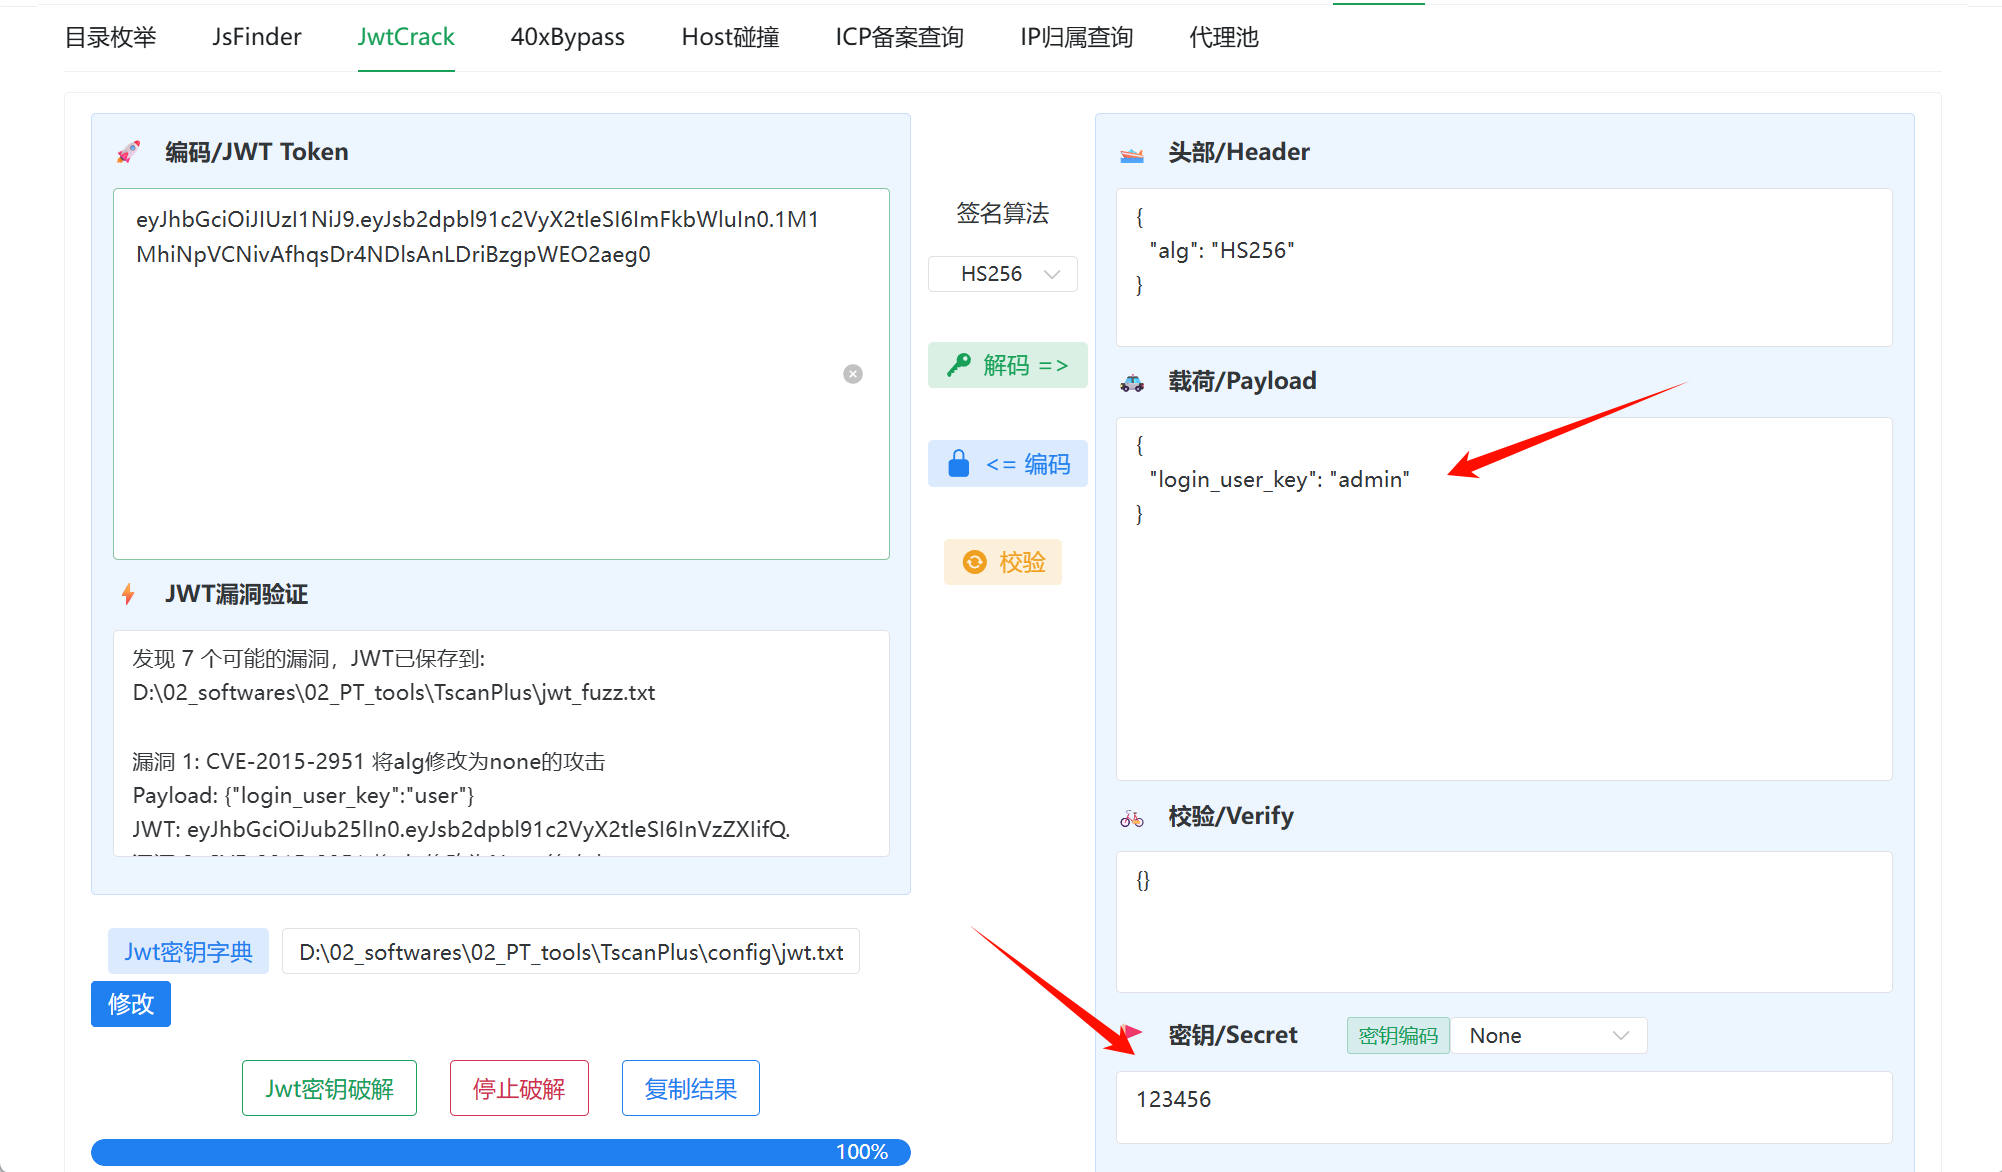This screenshot has height=1172, width=2002.
Task: Click the car icon beside 载荷/Payload
Action: coord(1132,383)
